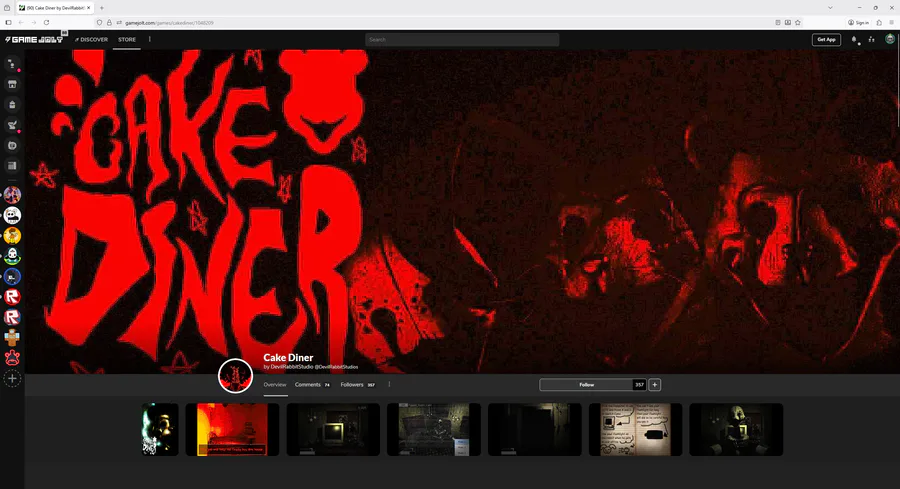The width and height of the screenshot is (900, 489).
Task: Click the Cake Diner game title
Action: click(288, 358)
